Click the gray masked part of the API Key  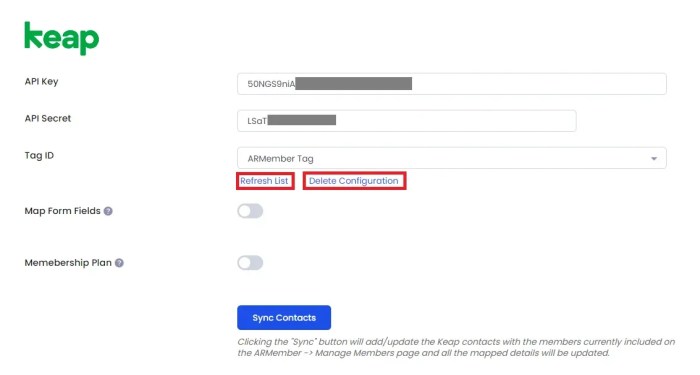point(354,83)
